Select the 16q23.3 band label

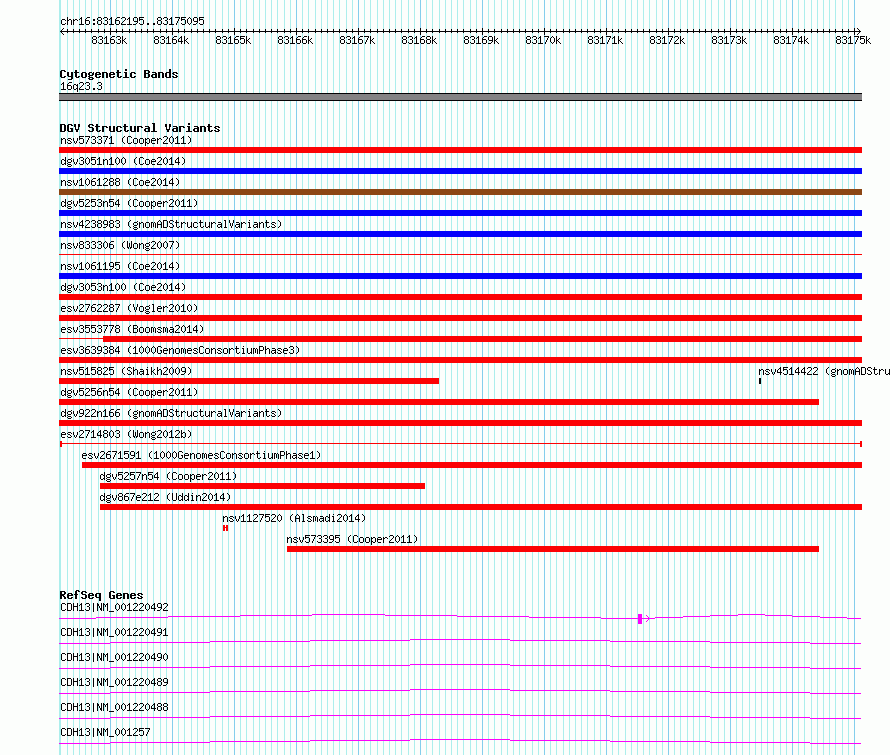click(x=81, y=86)
